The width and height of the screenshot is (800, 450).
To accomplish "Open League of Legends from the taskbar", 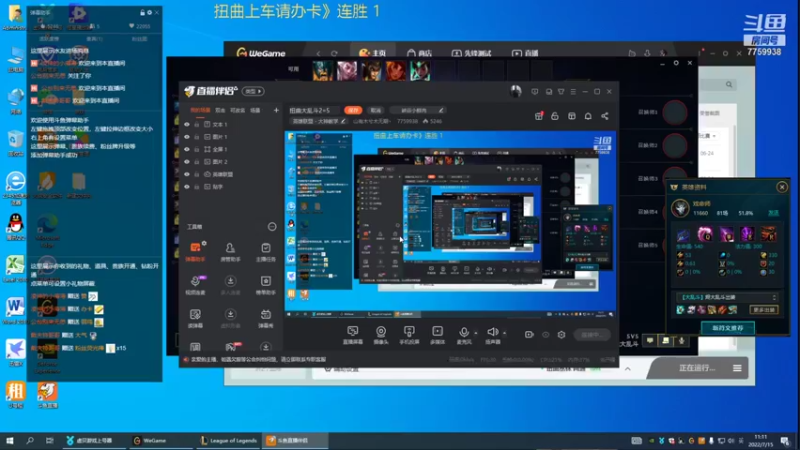I will 228,440.
